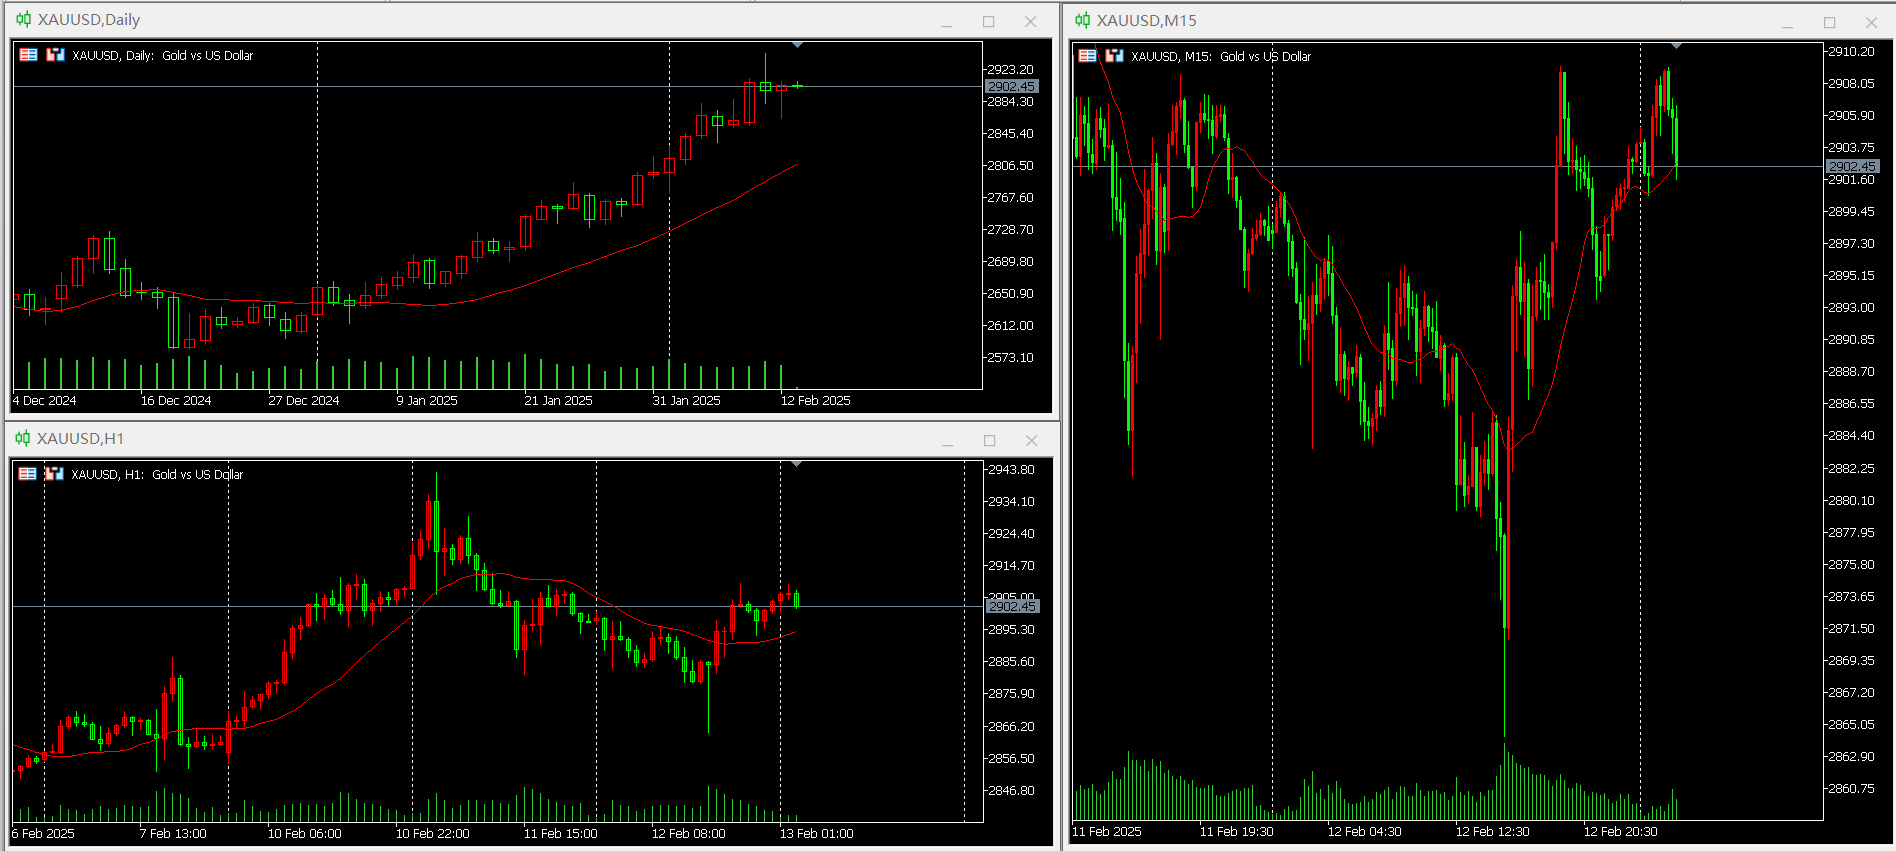Activate the XAUUSD,Daily window title
1896x851 pixels.
coord(89,19)
